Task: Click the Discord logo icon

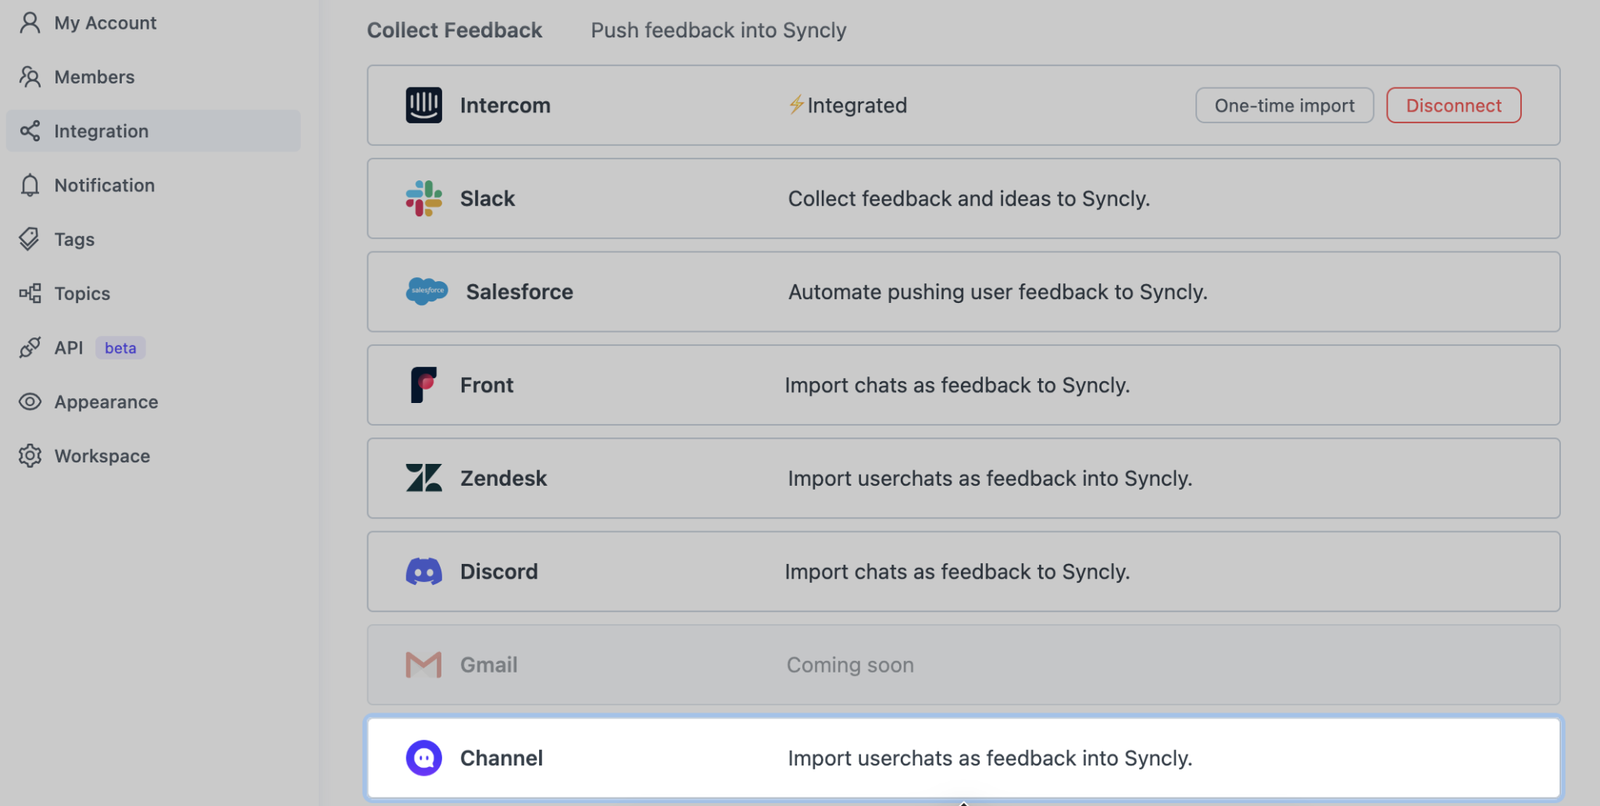Action: [x=424, y=571]
